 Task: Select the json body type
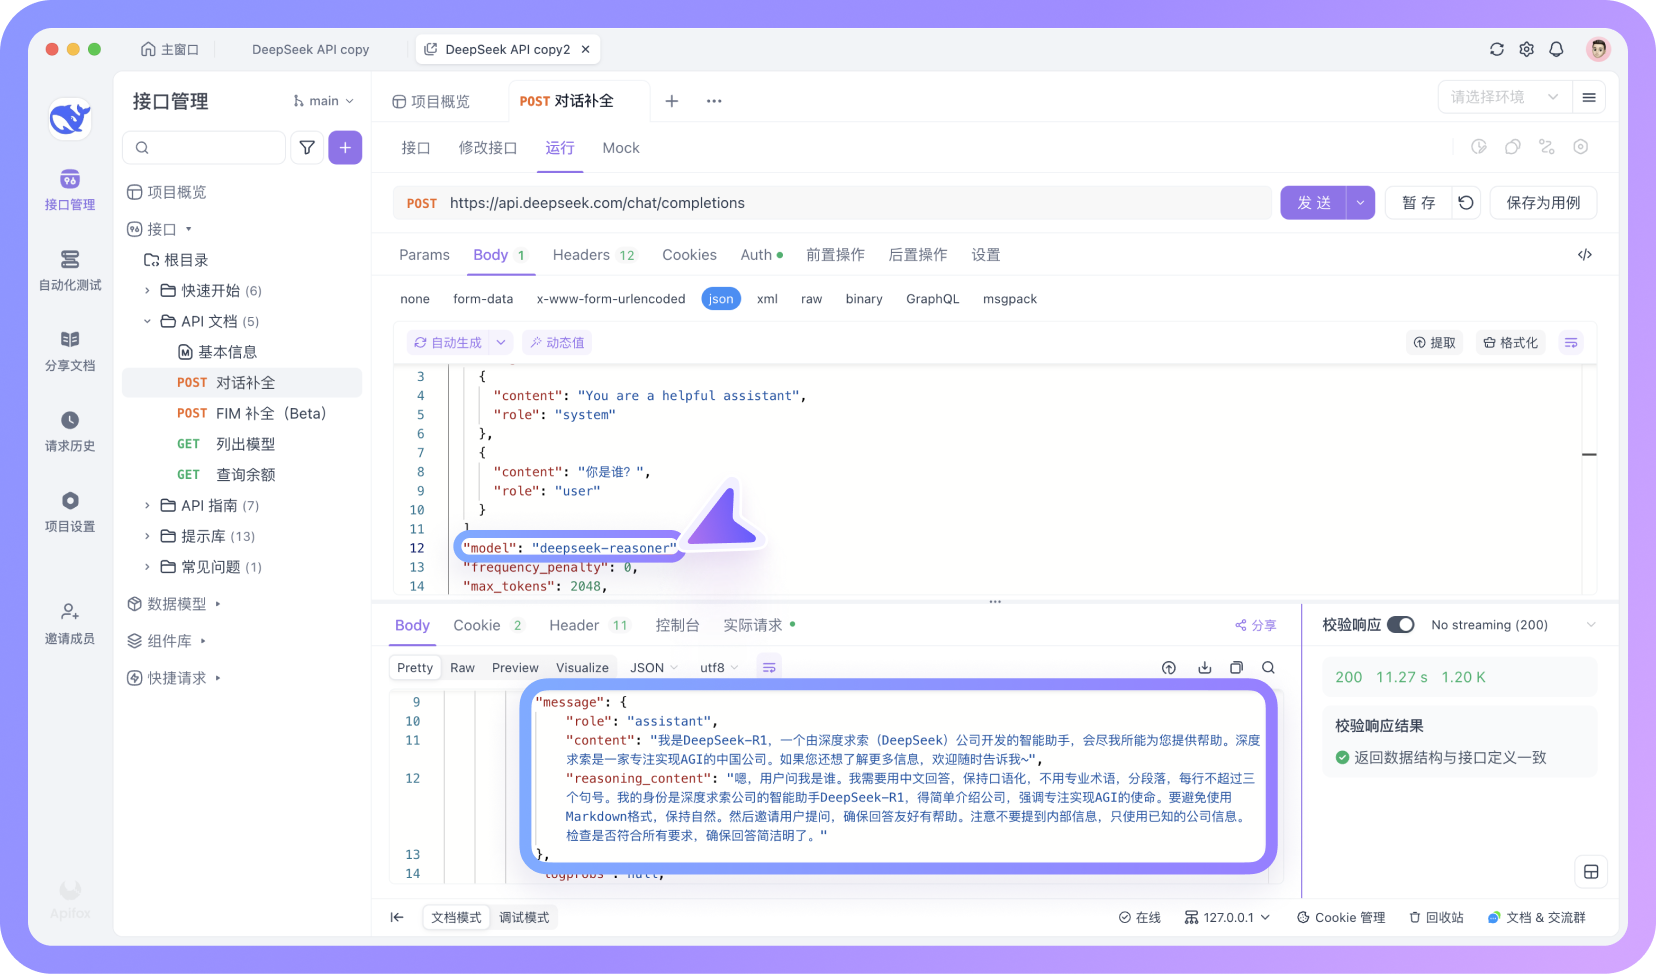(721, 299)
